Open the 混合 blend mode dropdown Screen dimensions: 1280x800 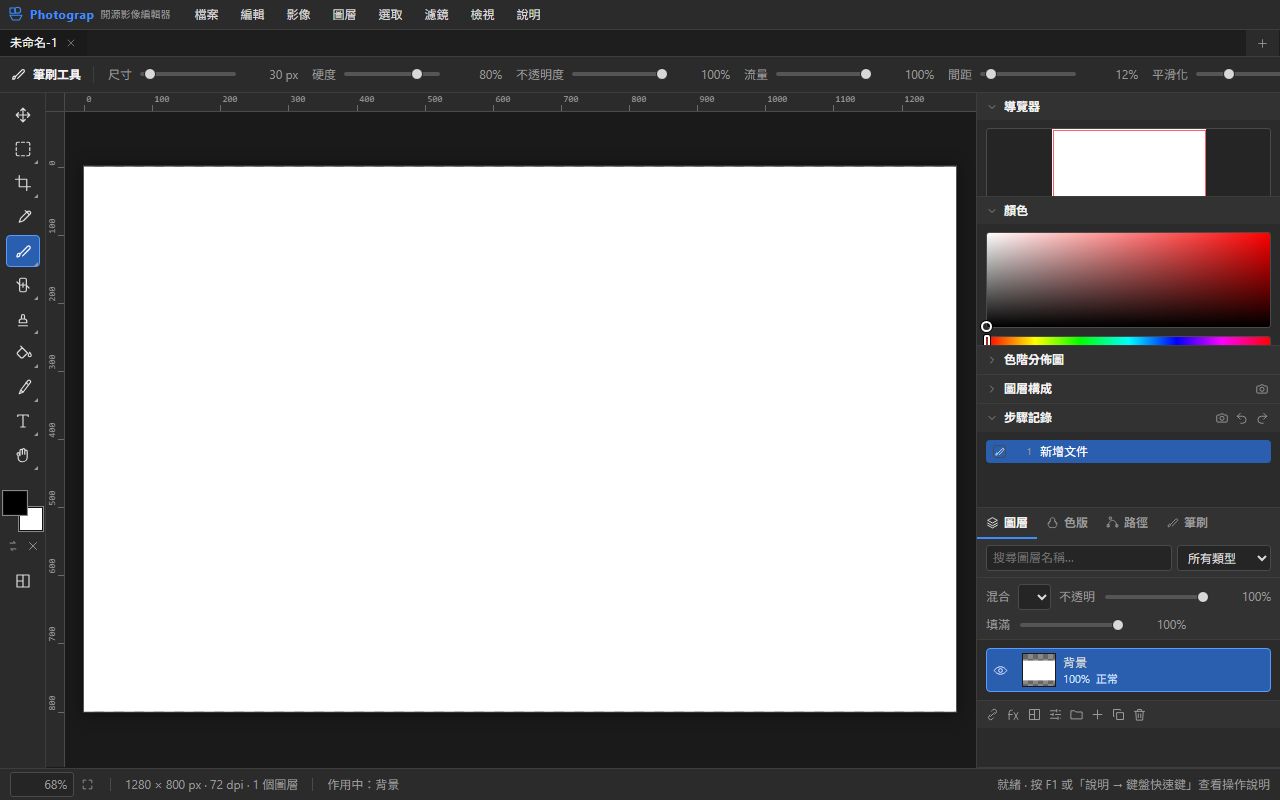[1034, 597]
